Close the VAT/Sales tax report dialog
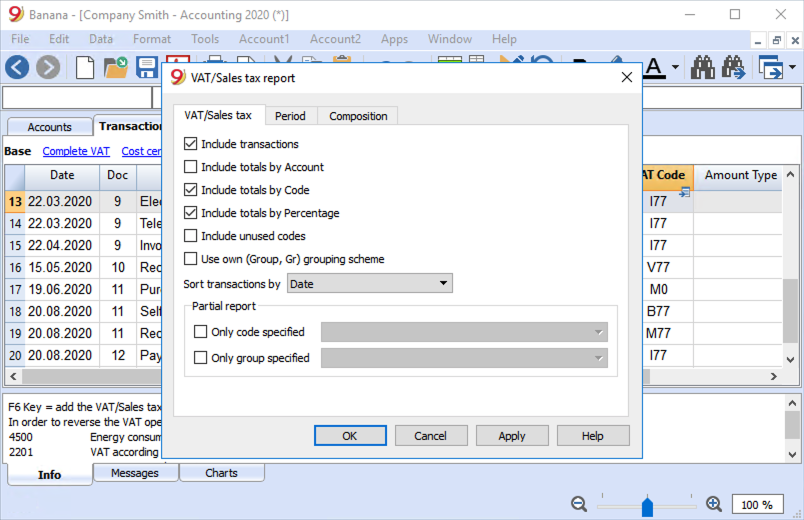 tap(627, 77)
